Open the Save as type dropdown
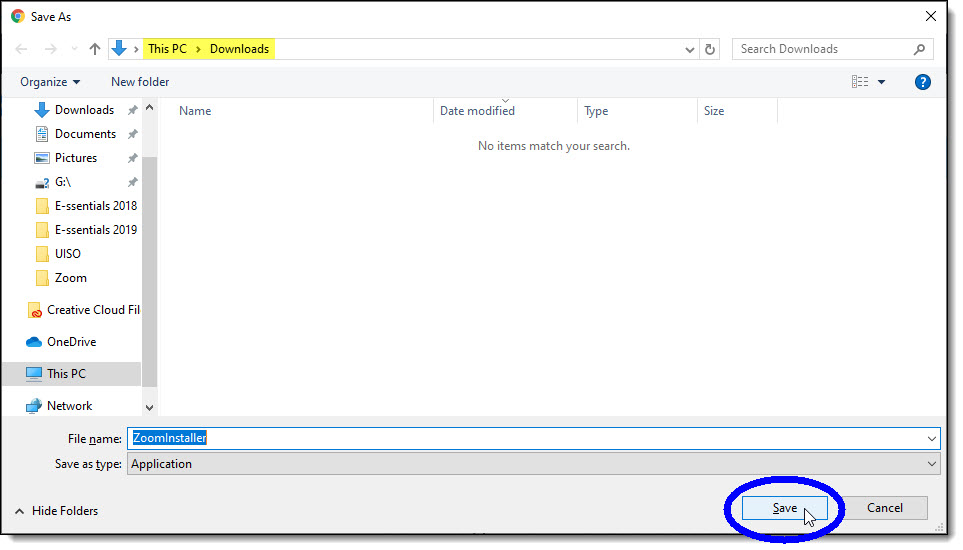This screenshot has width=963, height=550. point(534,464)
